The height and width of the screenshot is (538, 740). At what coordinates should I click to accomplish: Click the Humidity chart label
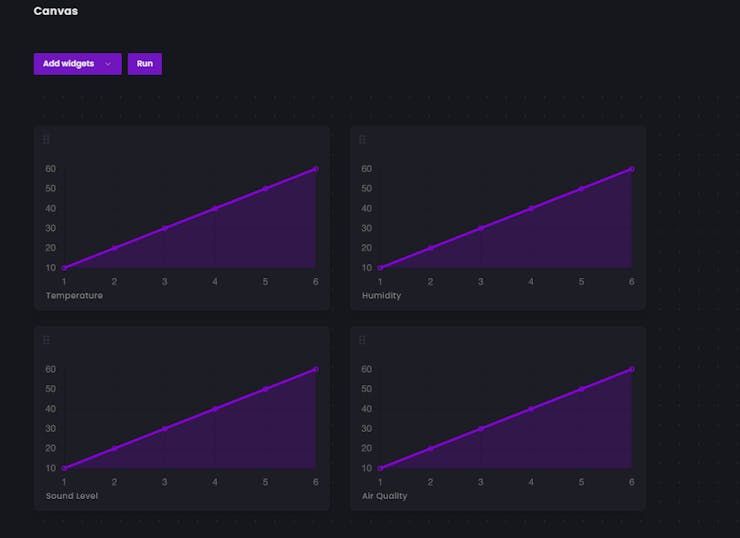point(381,295)
